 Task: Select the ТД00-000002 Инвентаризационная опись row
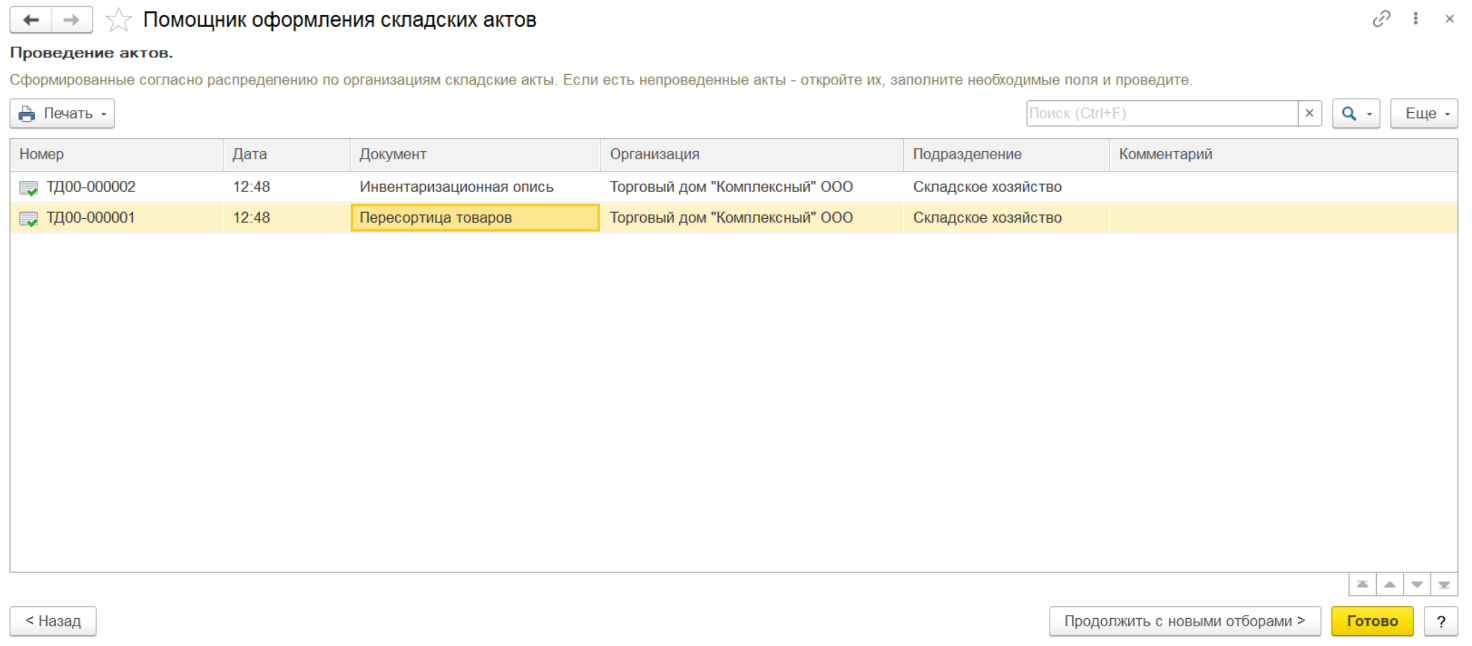coord(456,187)
